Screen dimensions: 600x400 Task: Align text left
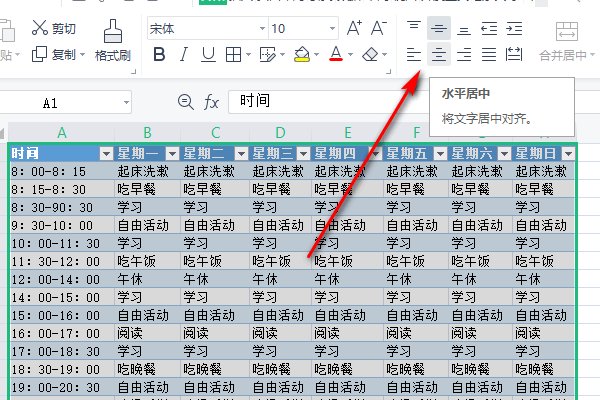pyautogui.click(x=414, y=55)
